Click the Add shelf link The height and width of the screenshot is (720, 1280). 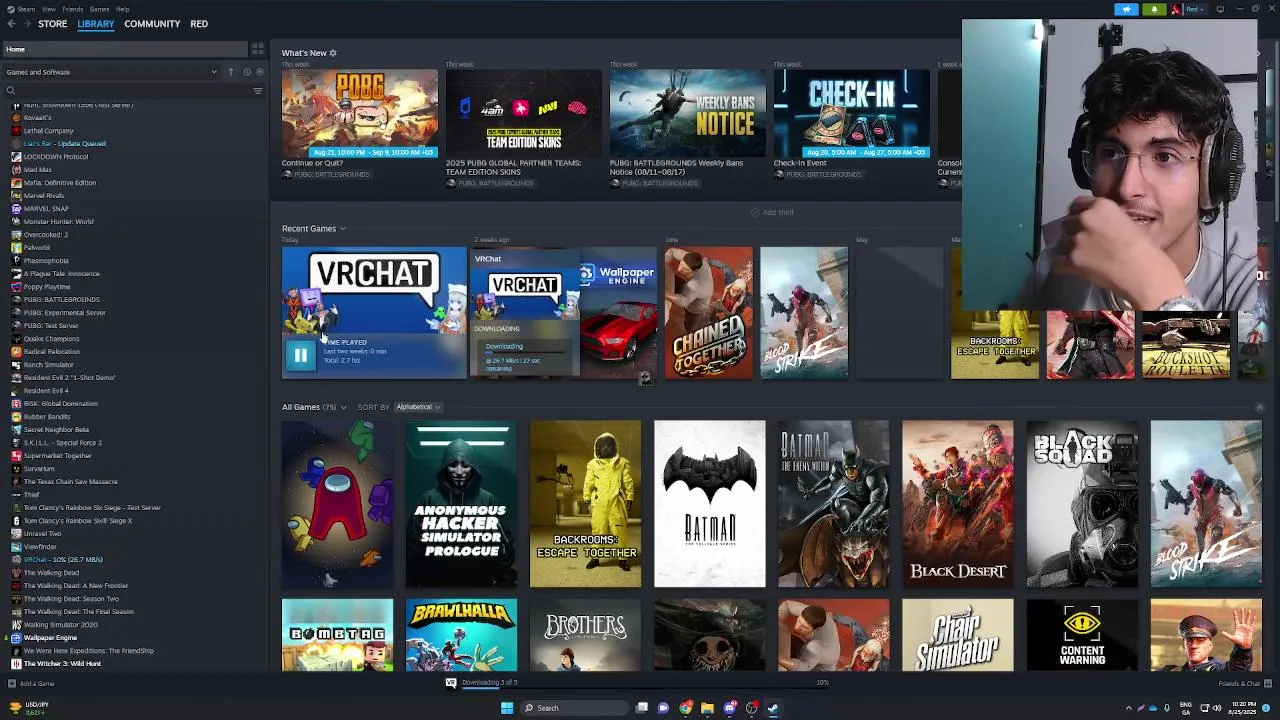click(x=772, y=212)
